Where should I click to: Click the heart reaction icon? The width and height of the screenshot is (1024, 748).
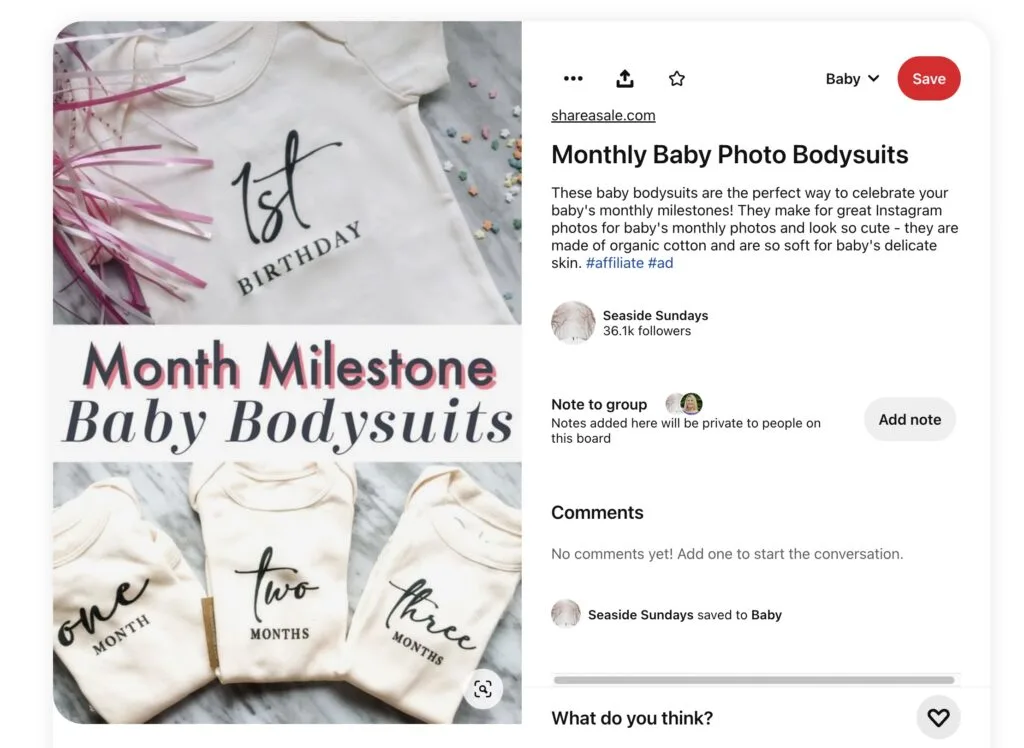938,717
